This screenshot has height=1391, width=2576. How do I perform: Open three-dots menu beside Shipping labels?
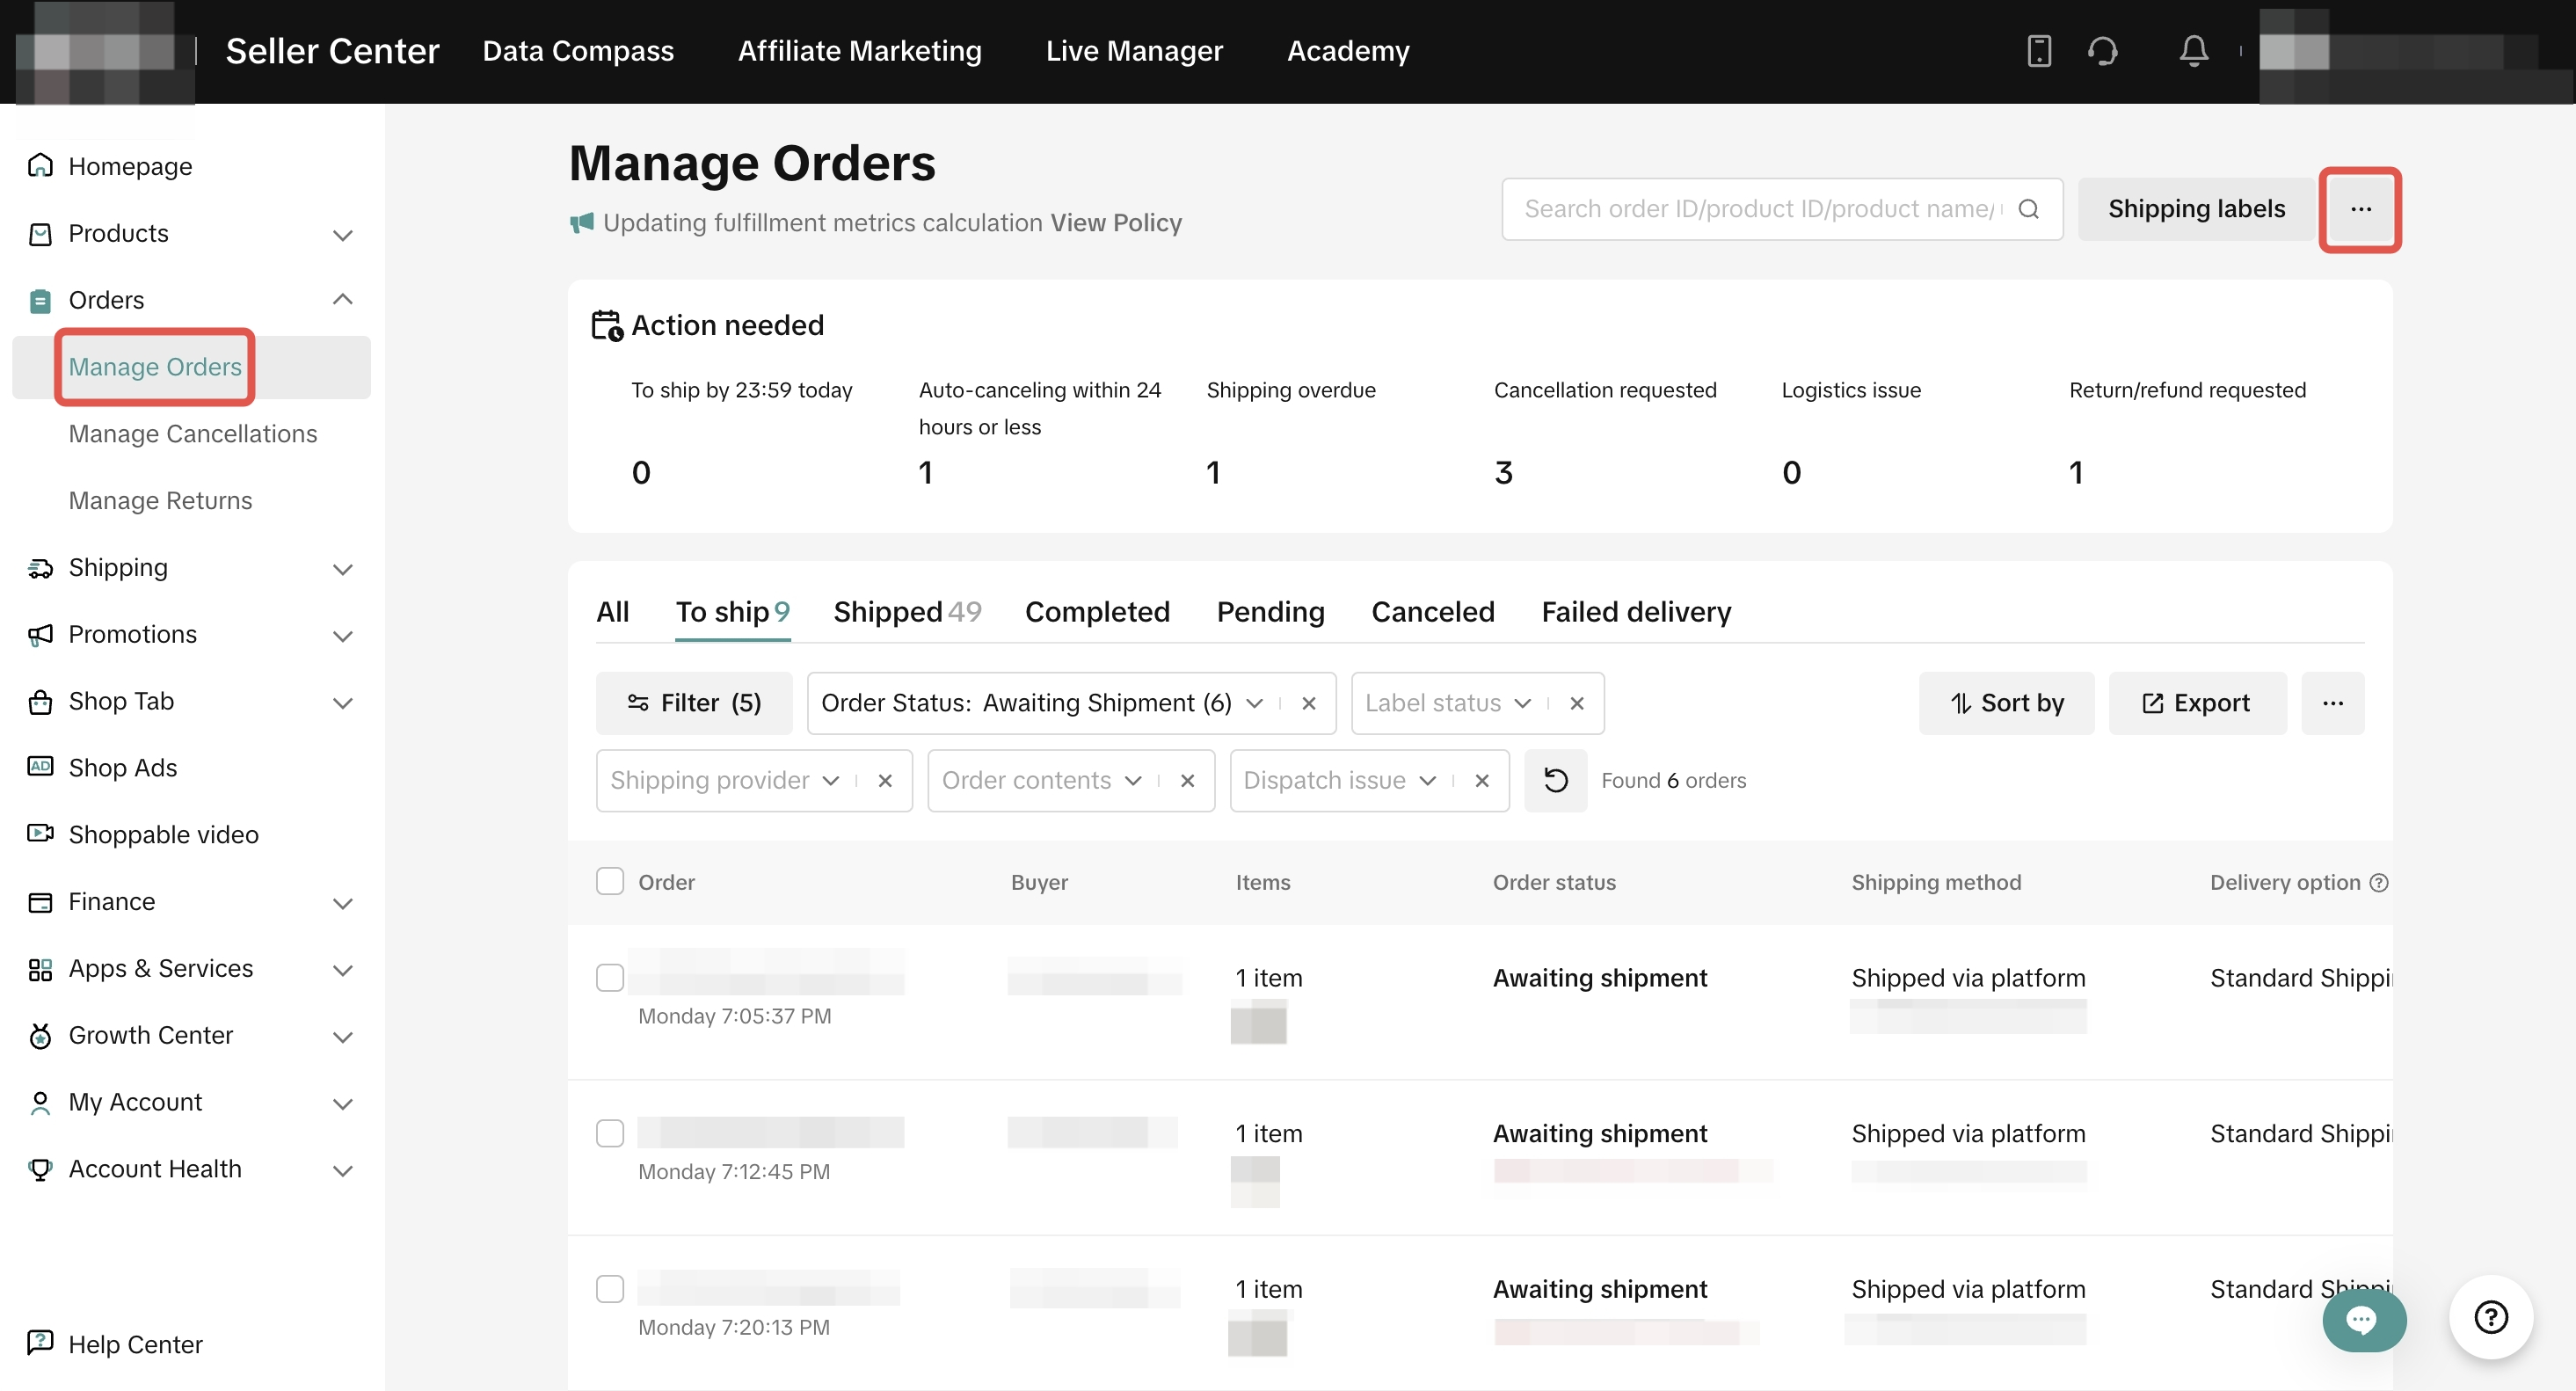[2360, 209]
